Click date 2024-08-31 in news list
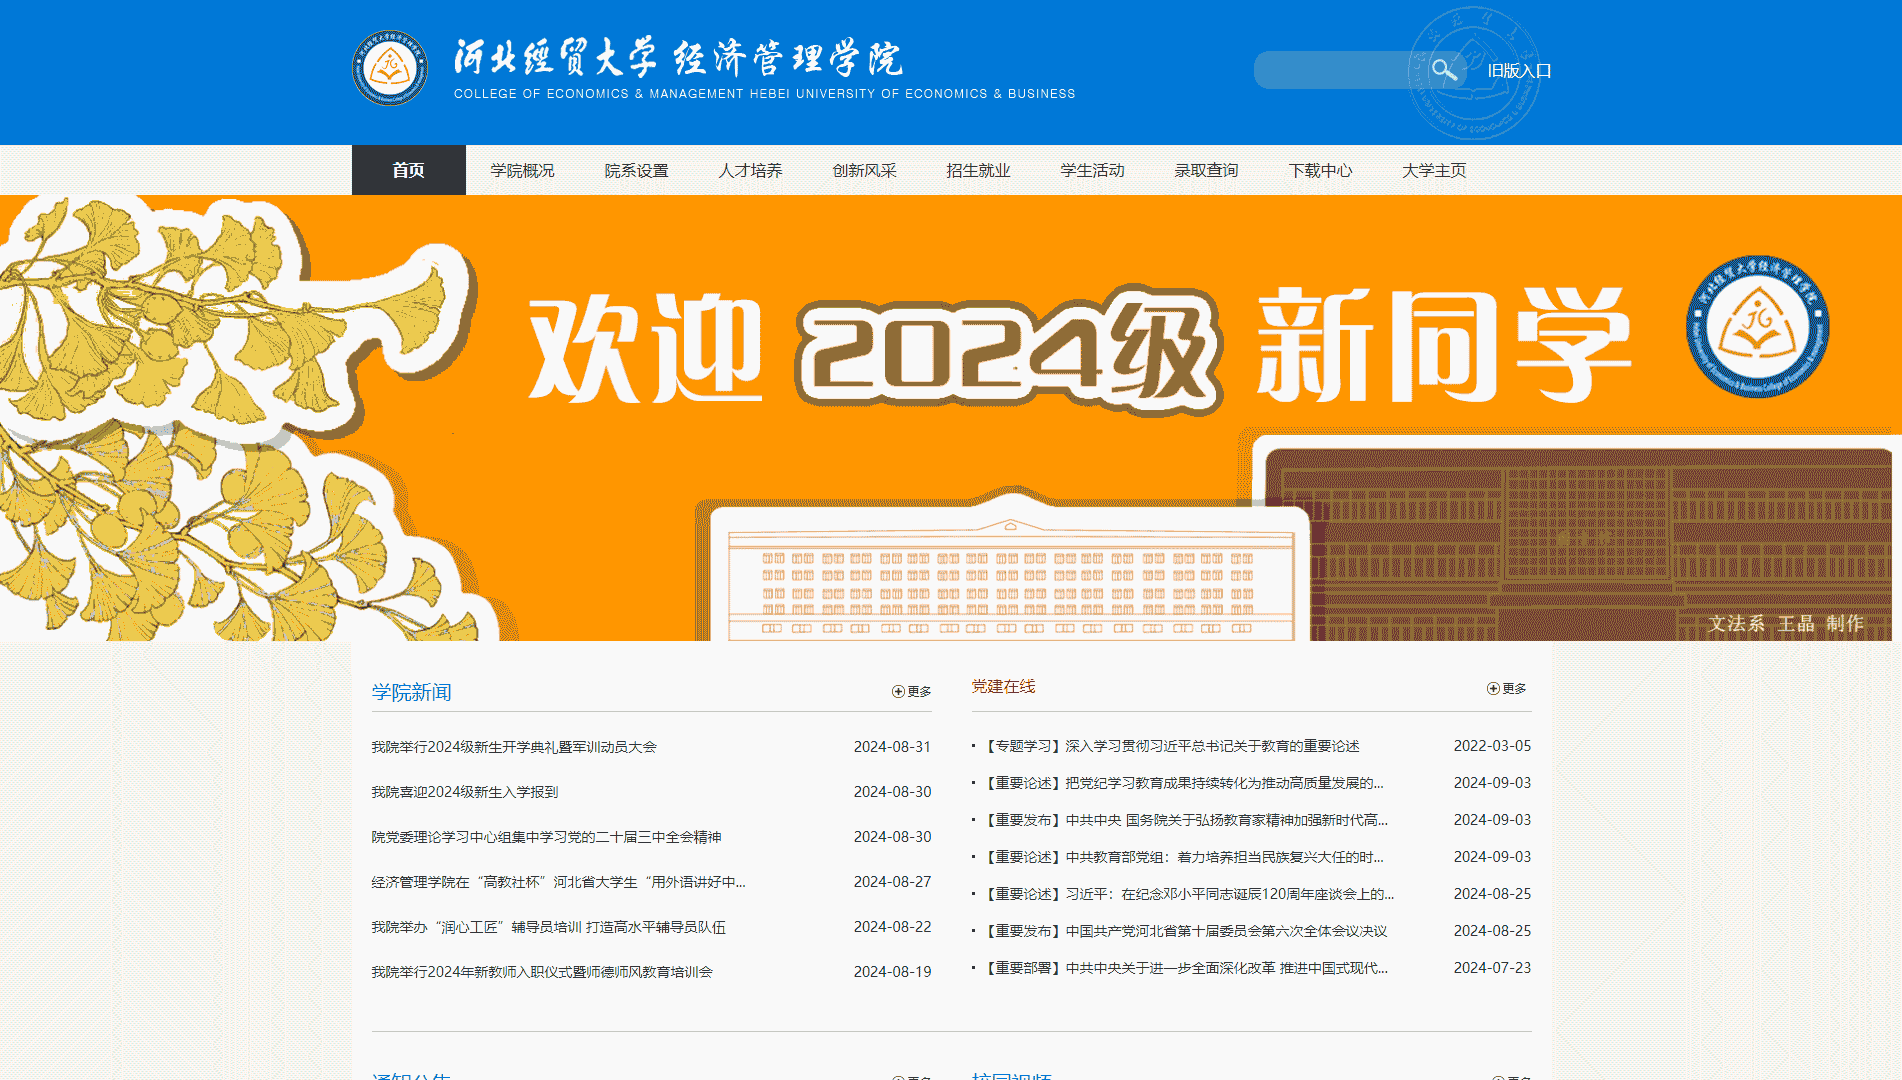1902x1080 pixels. (x=892, y=747)
